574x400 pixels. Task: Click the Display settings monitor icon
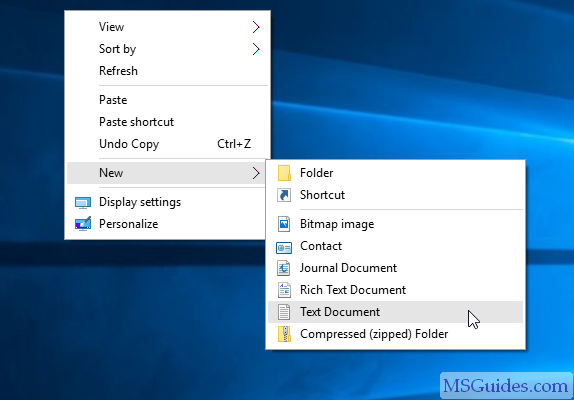click(83, 202)
